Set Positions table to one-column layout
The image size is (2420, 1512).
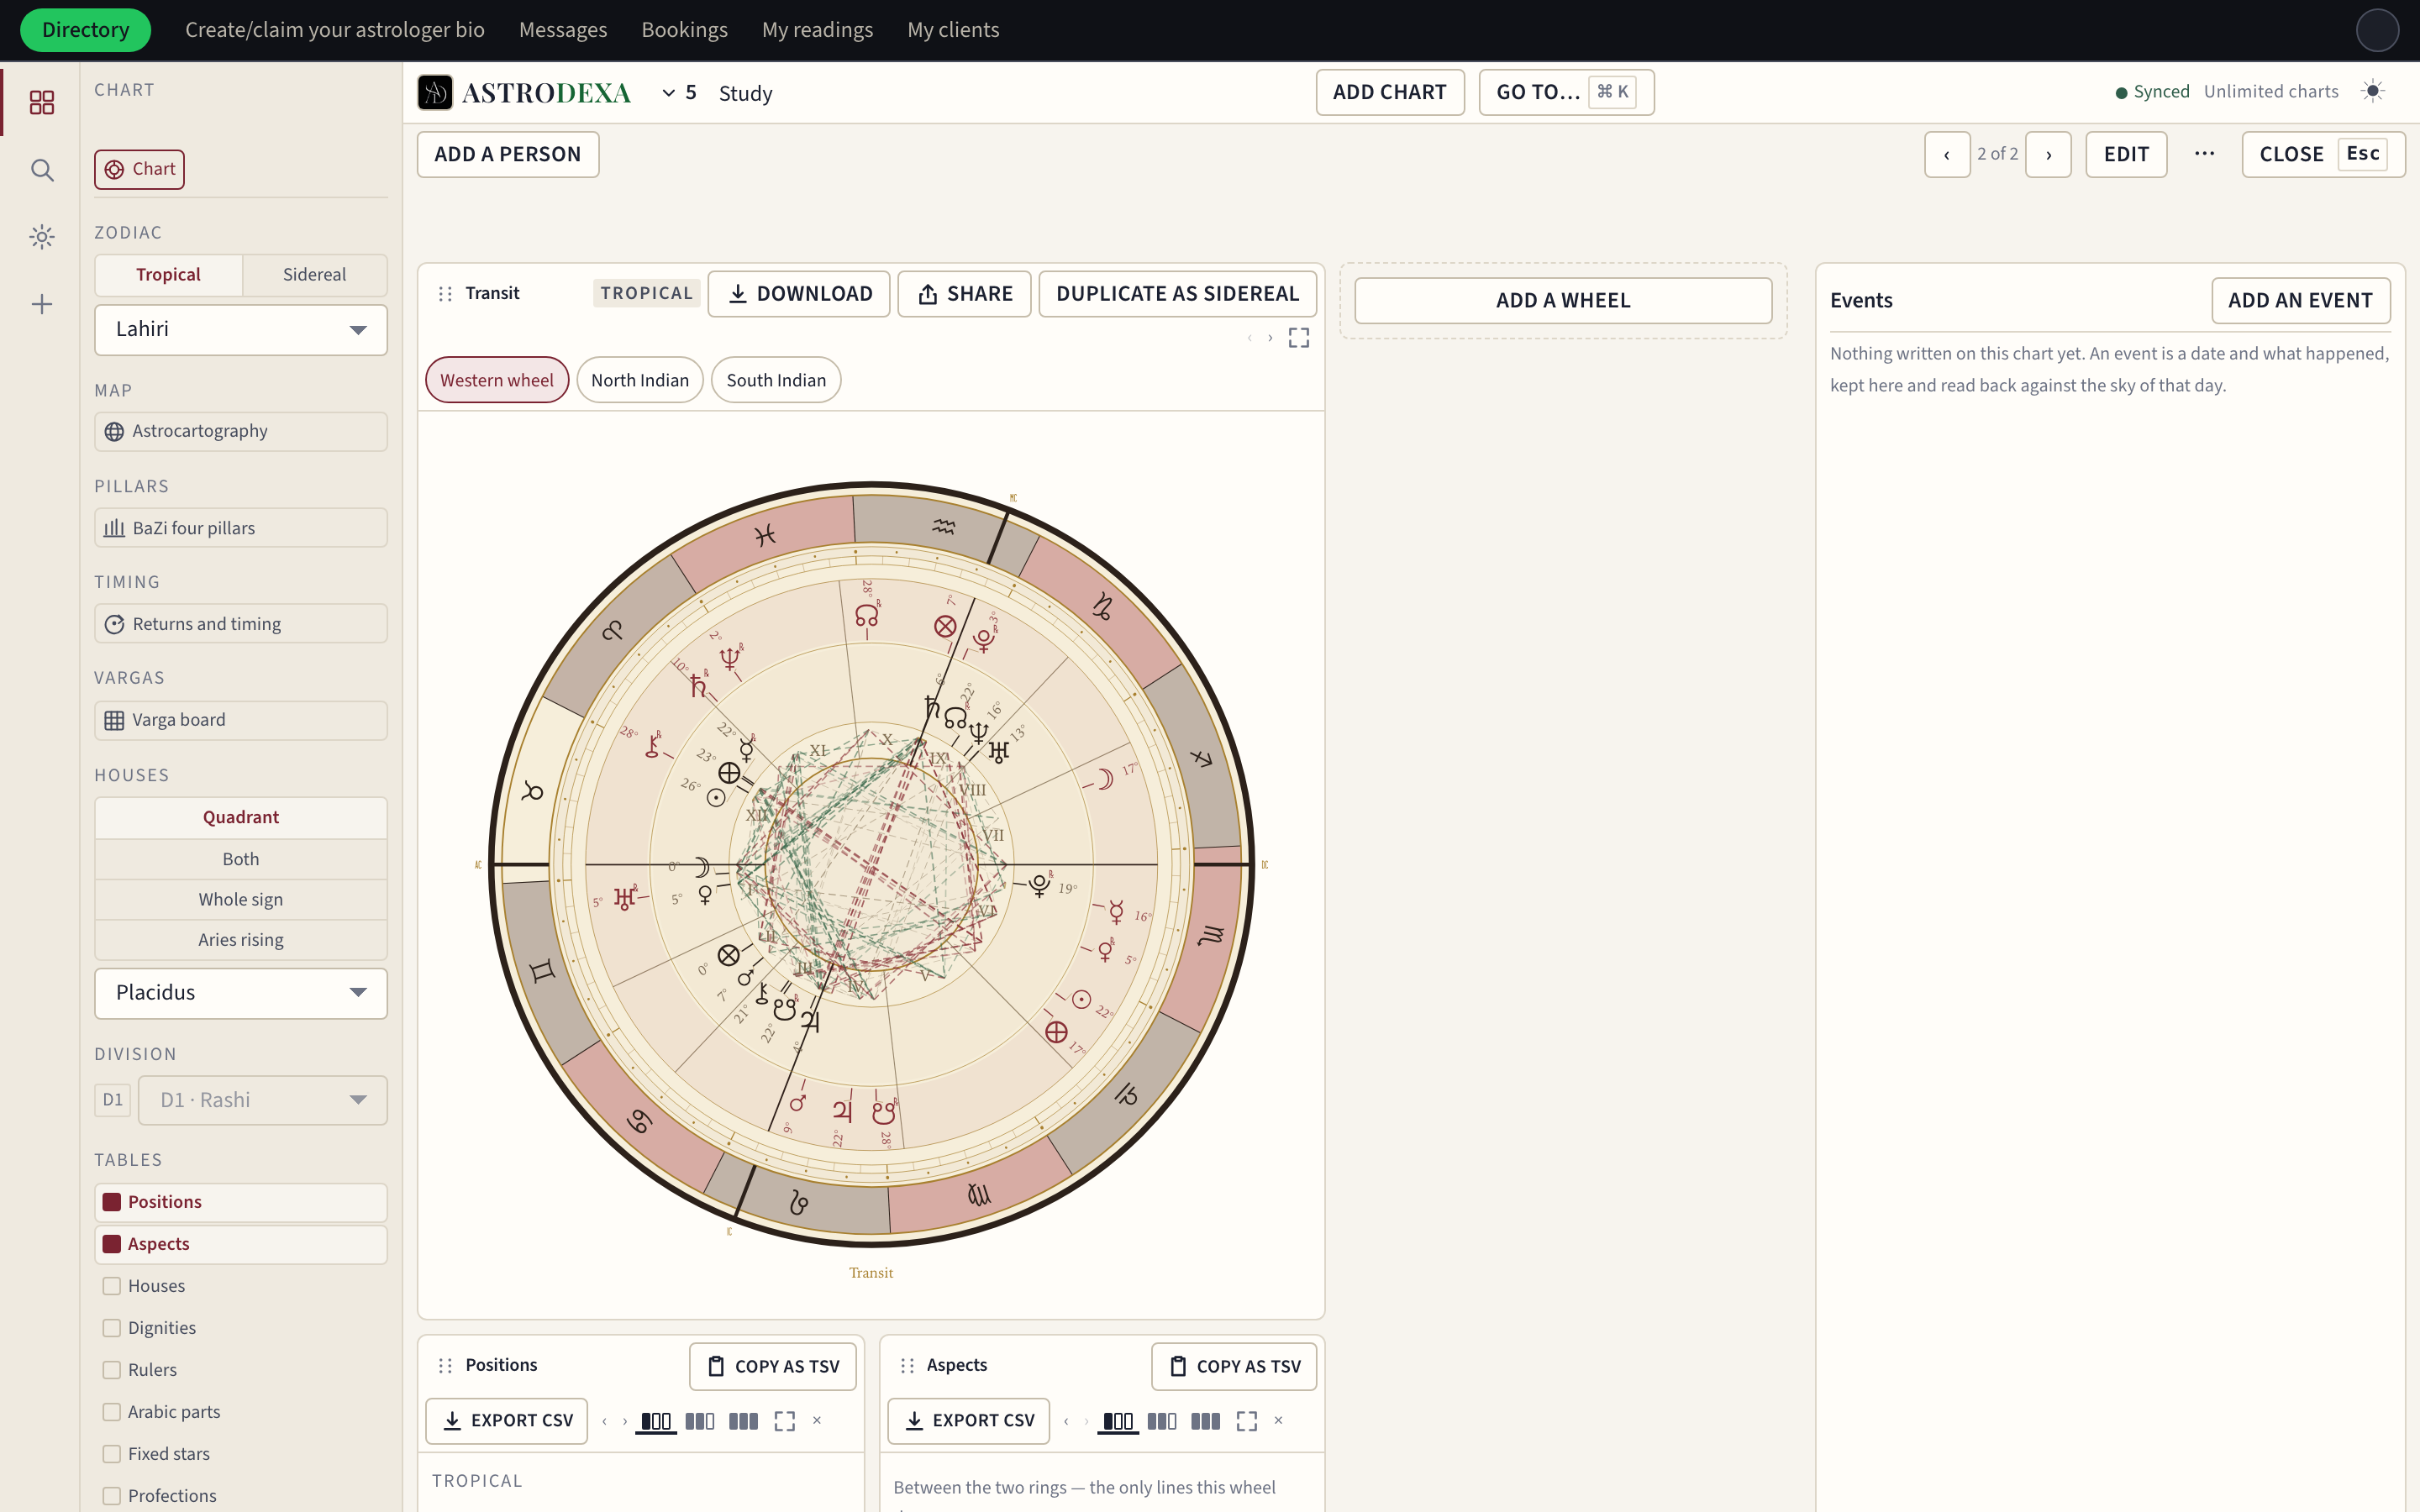tap(656, 1421)
